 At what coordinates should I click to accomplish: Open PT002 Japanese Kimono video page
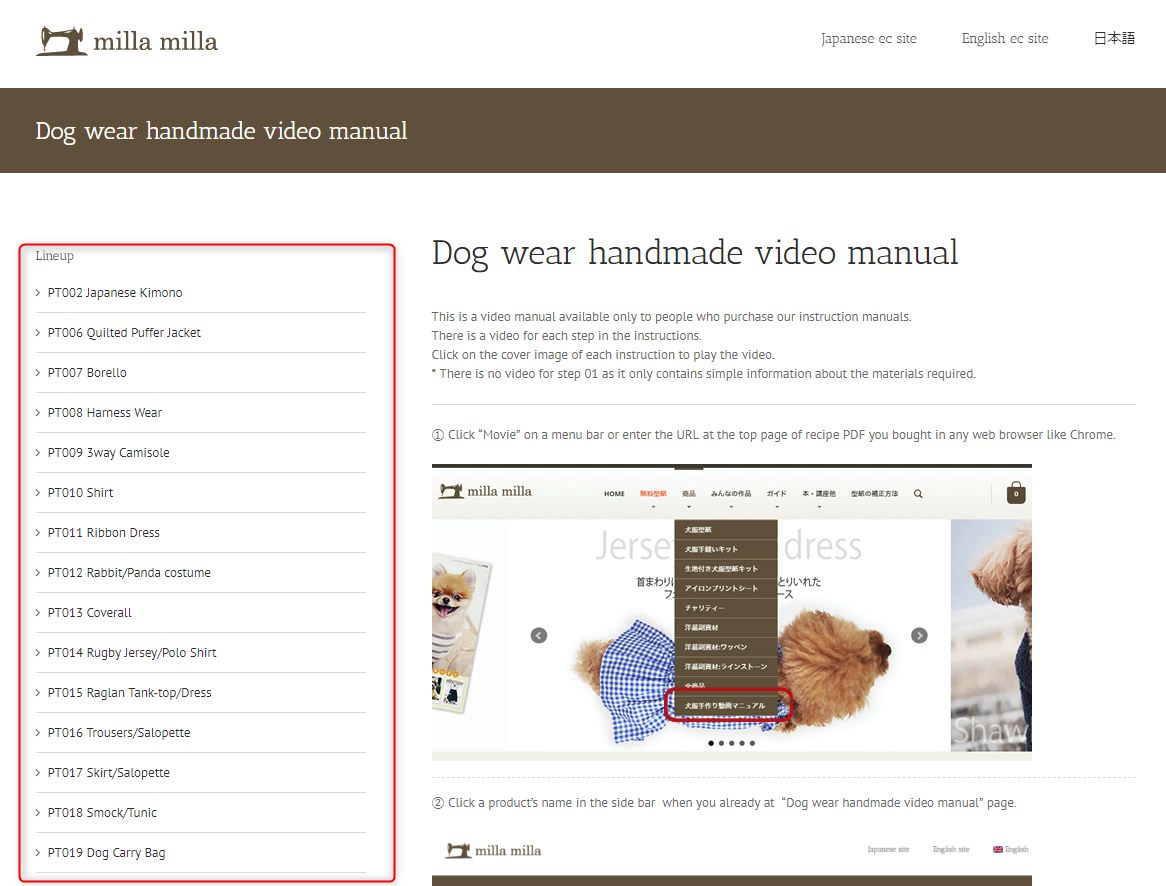point(115,293)
